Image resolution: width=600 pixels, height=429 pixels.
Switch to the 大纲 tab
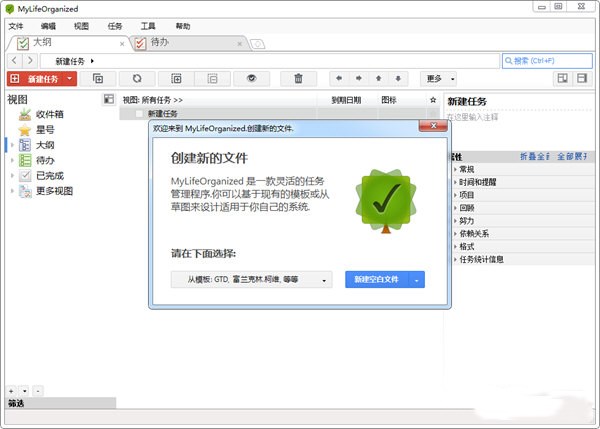(67, 42)
